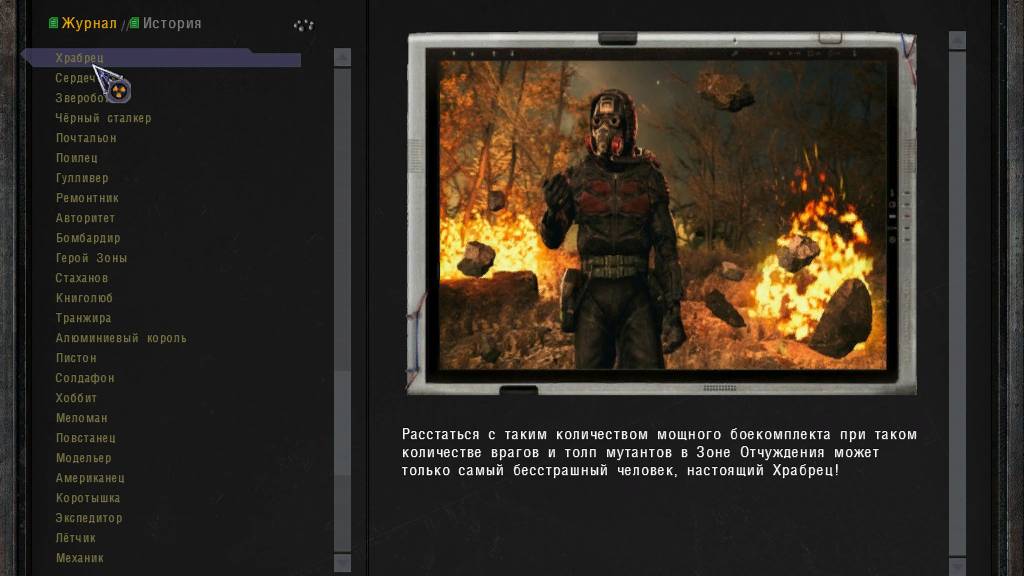This screenshot has height=576, width=1024.
Task: Select the Ремонтник entry
Action: [87, 198]
